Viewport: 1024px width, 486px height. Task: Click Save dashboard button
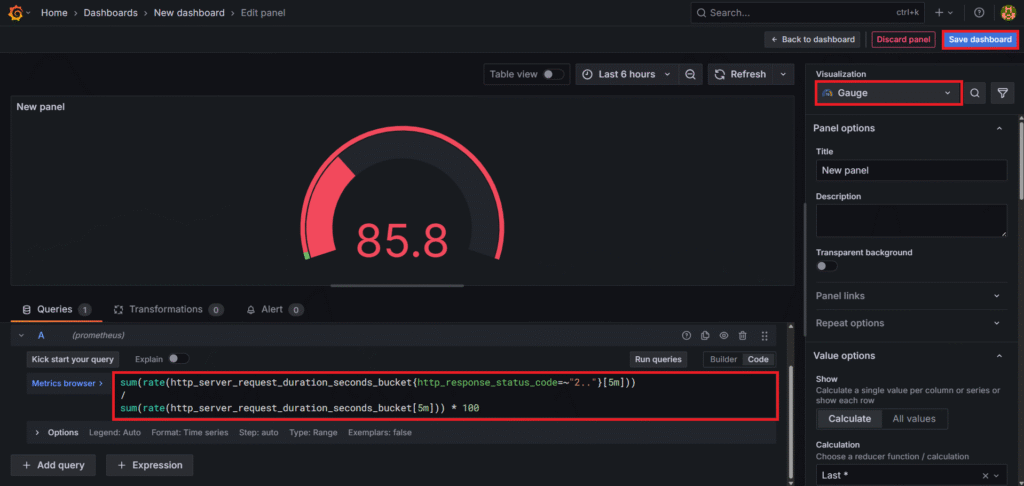coord(980,39)
